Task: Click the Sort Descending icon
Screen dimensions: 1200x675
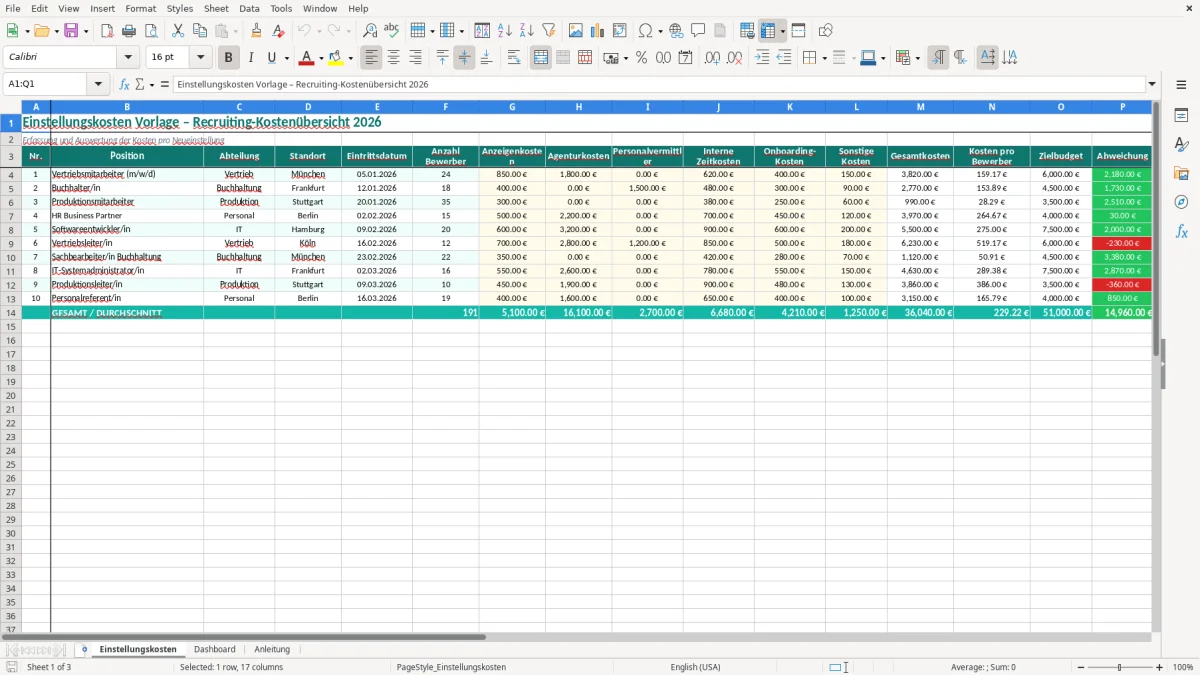Action: click(x=527, y=31)
